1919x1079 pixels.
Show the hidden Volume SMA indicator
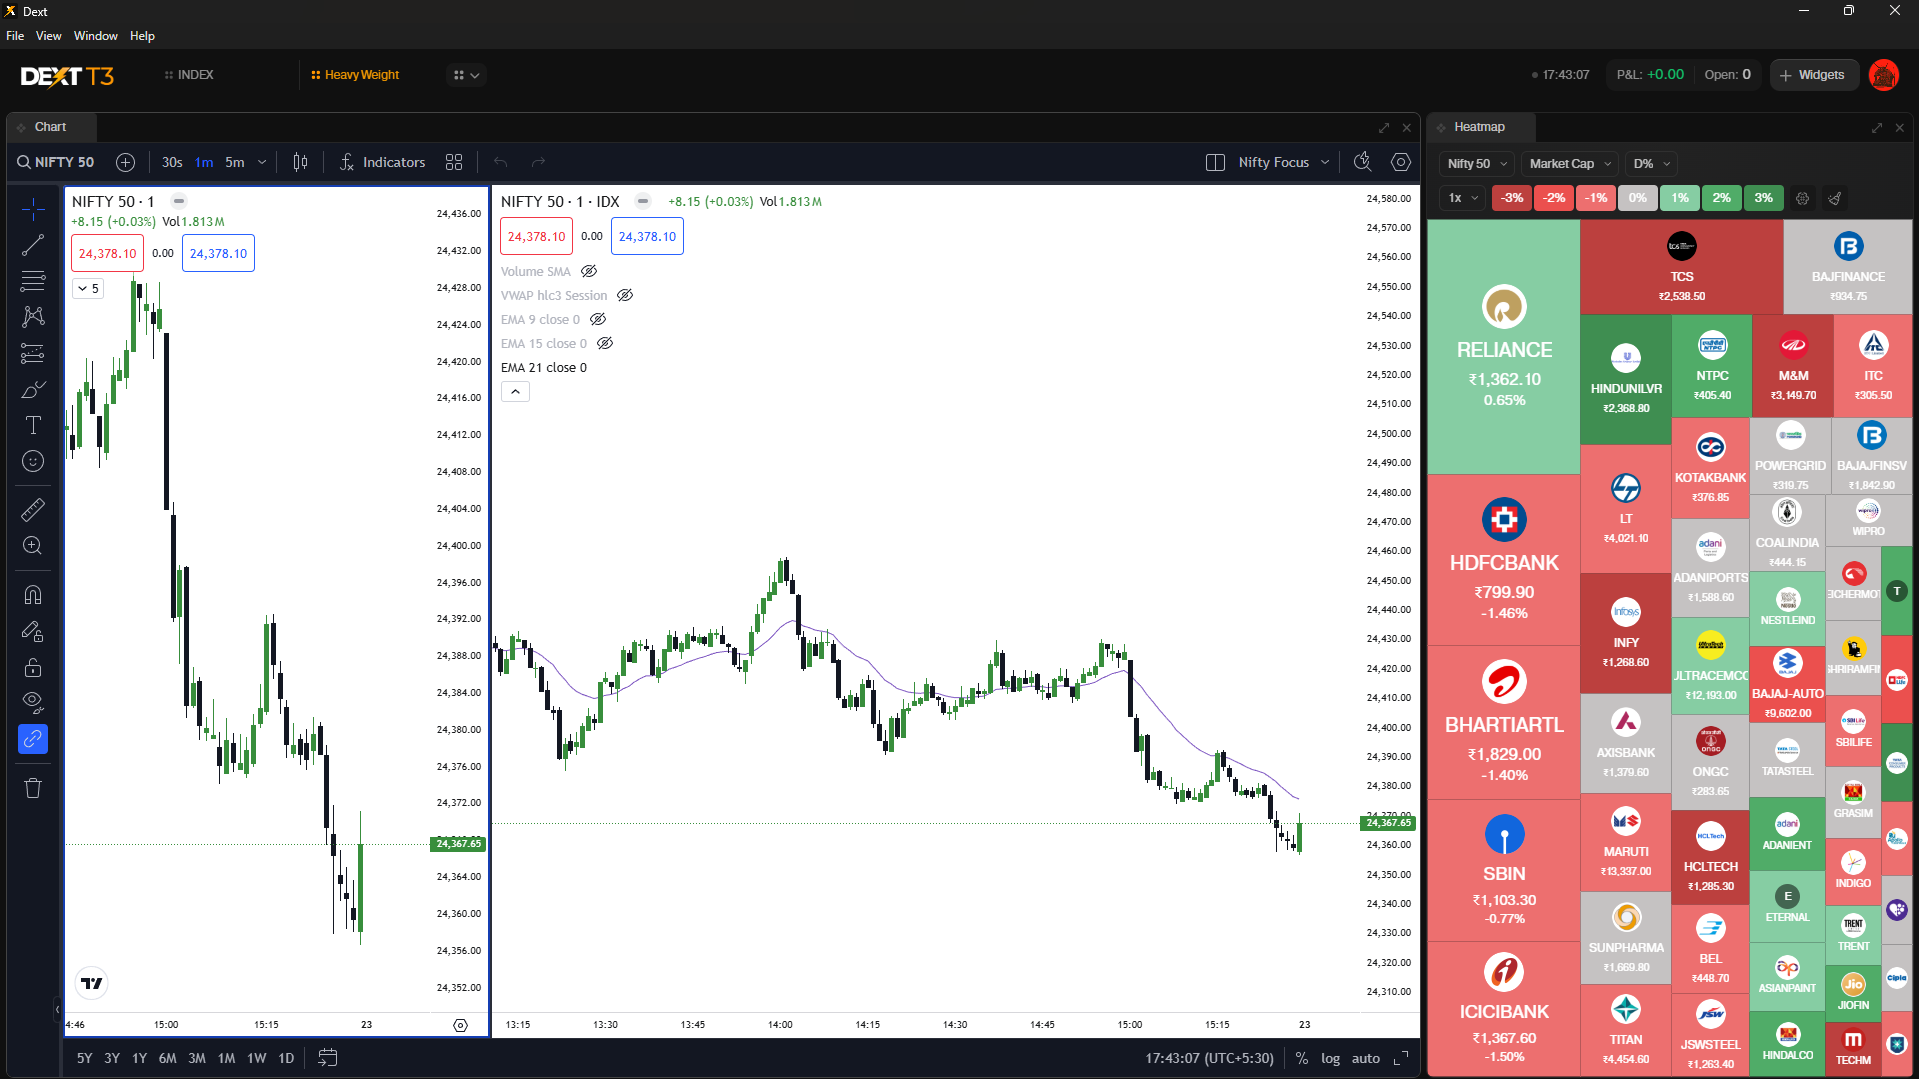coord(589,271)
